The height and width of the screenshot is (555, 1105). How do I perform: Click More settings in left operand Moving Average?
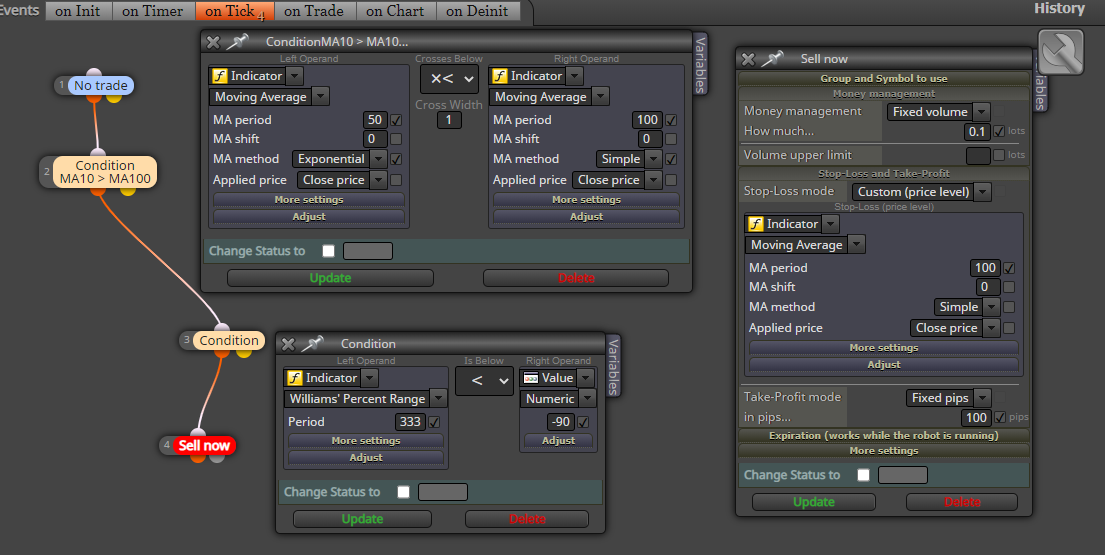[309, 200]
